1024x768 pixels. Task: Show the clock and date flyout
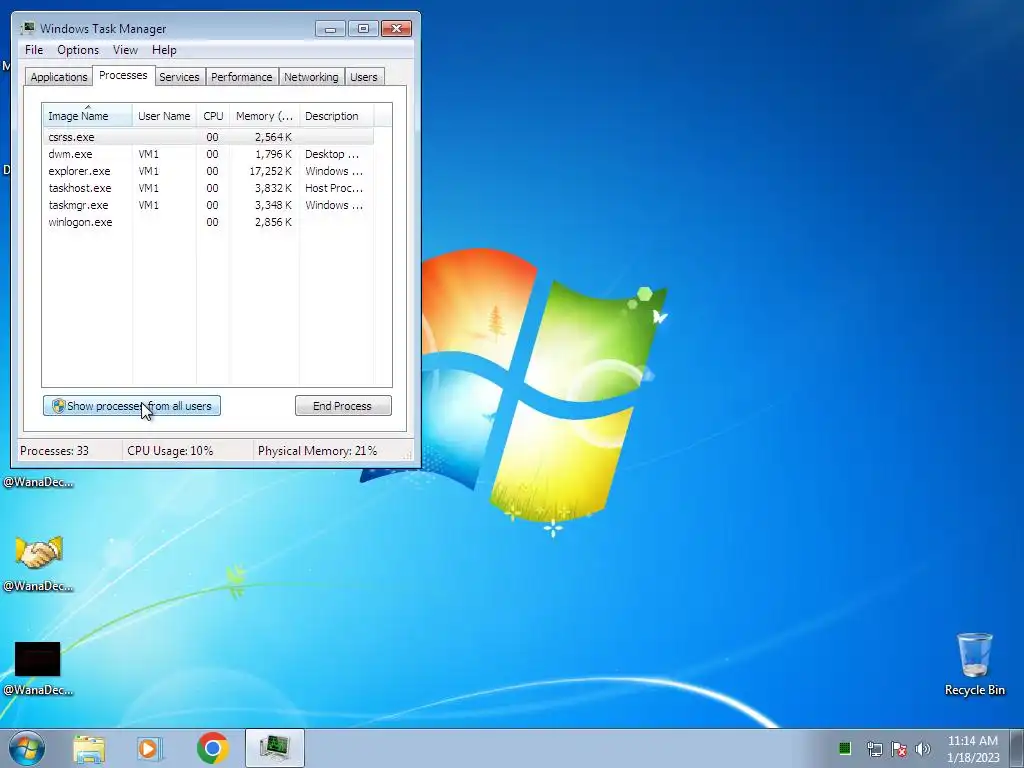pos(973,748)
